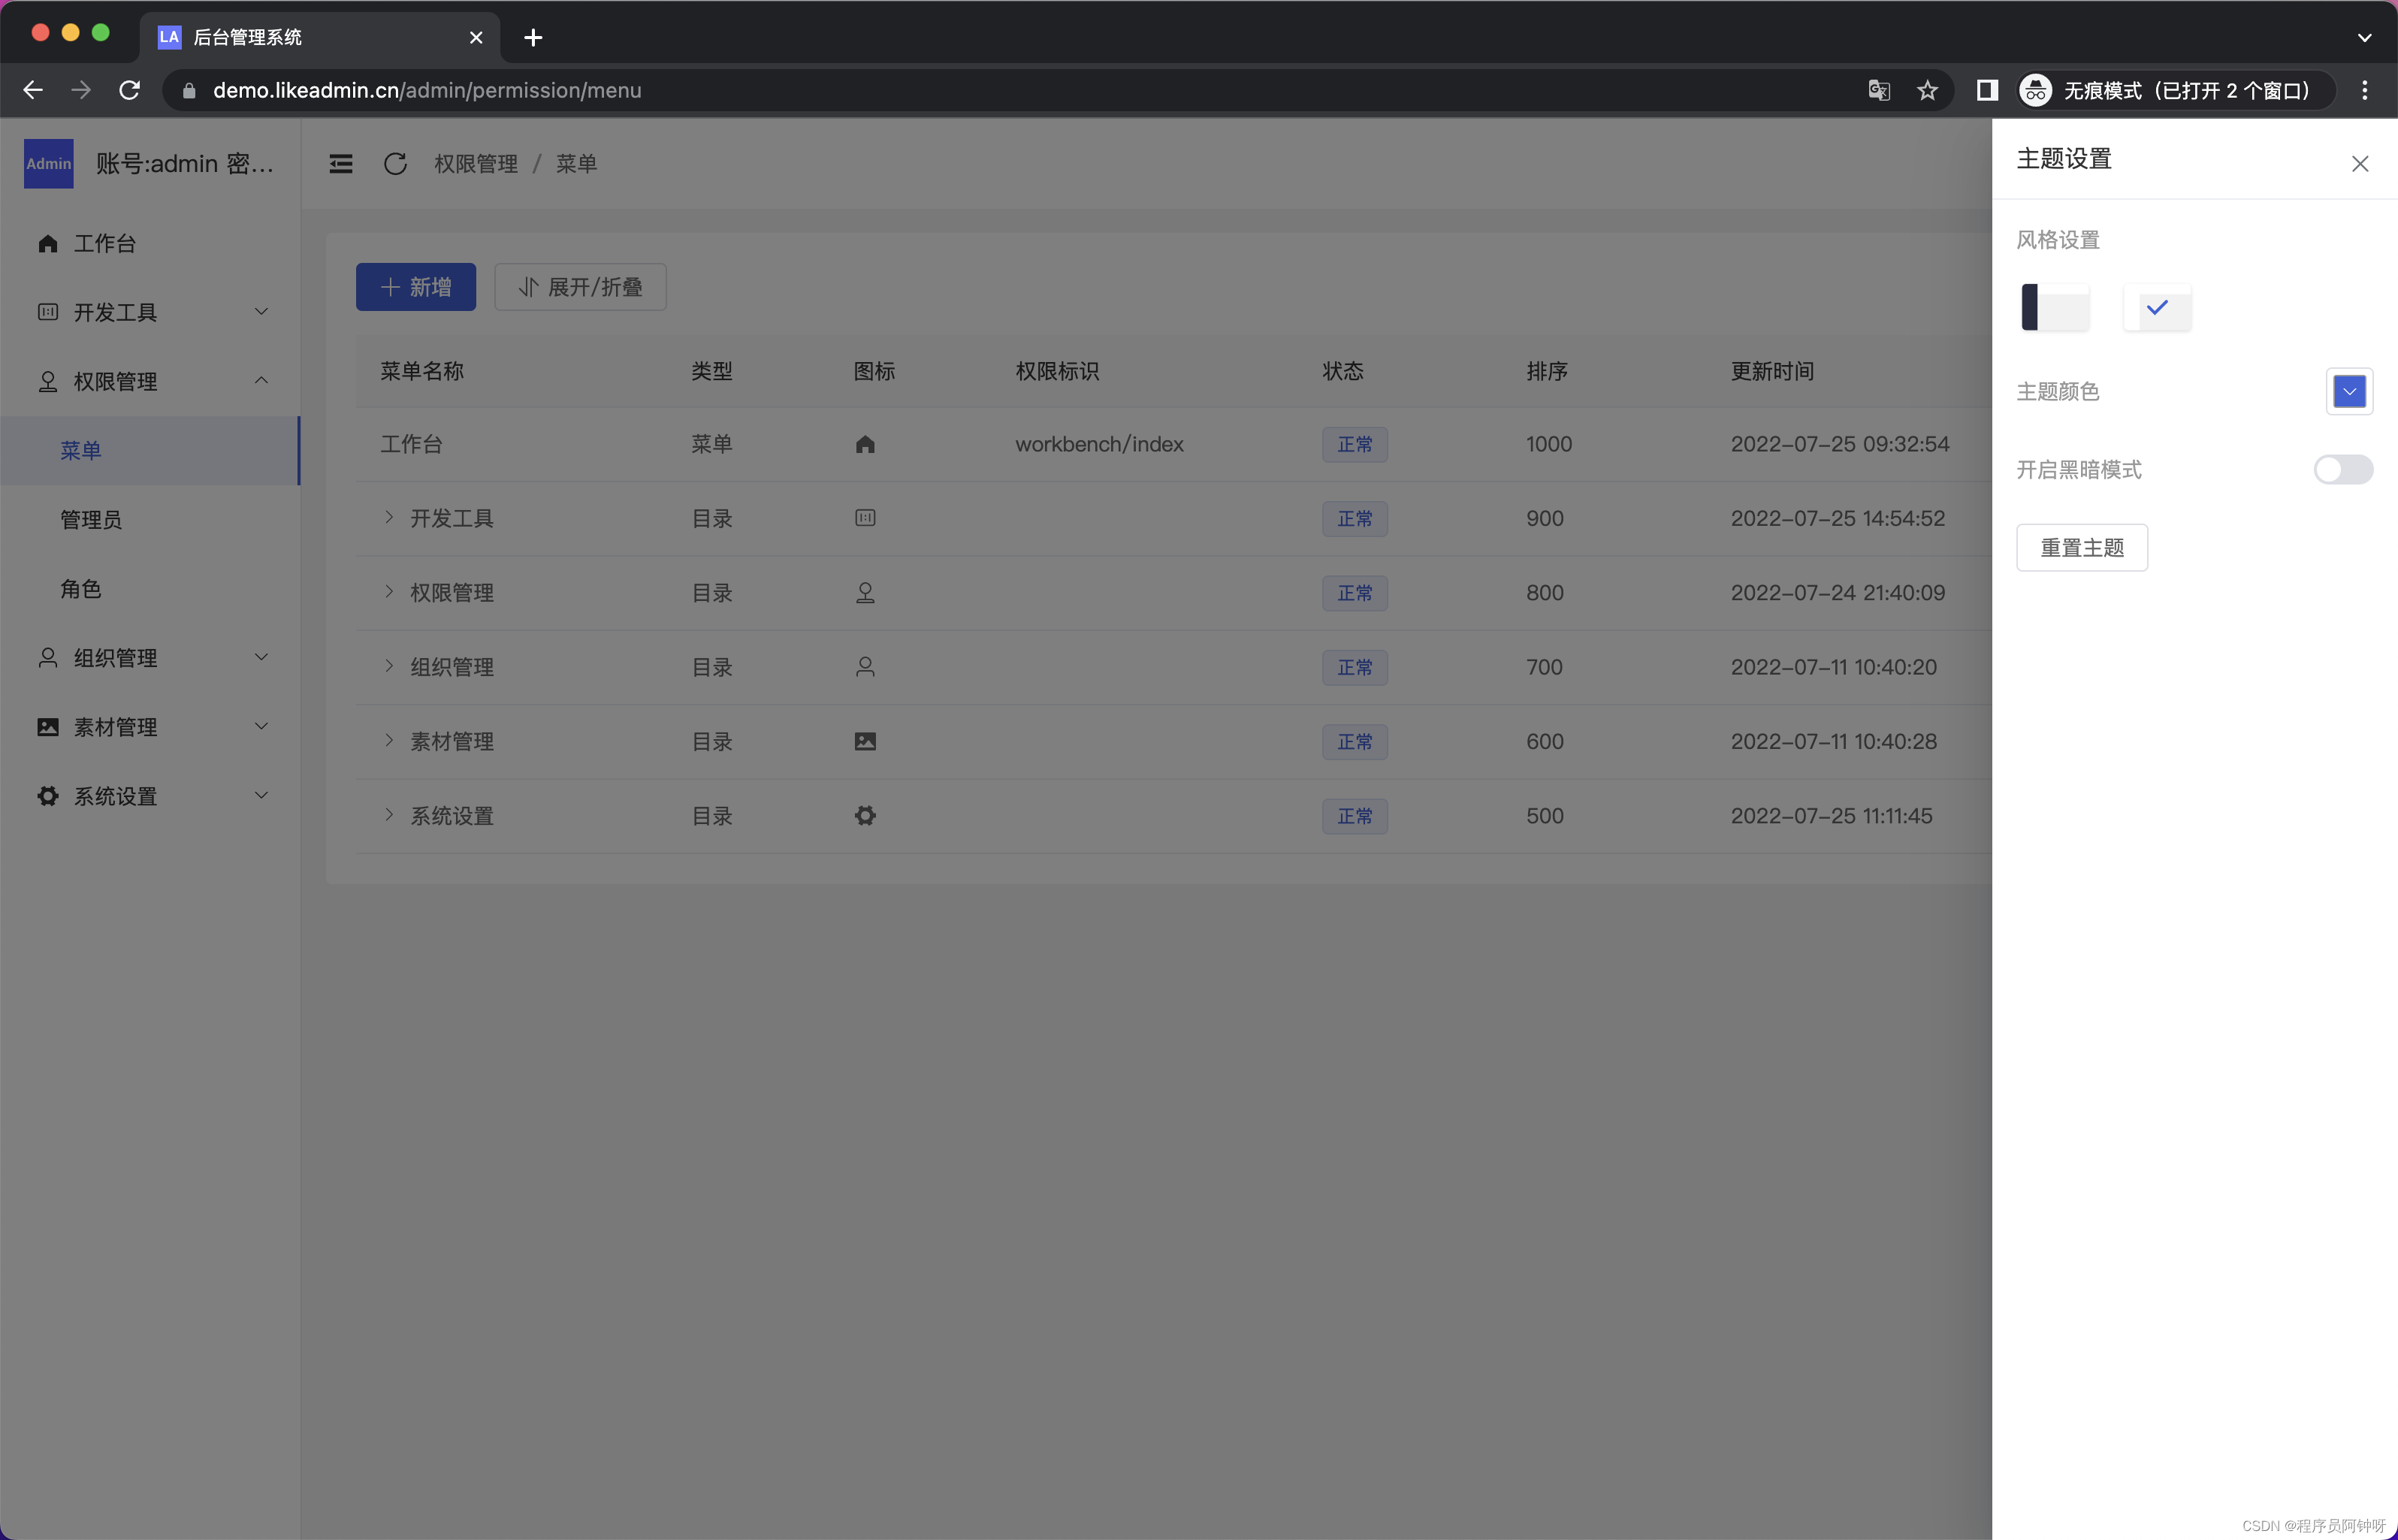The image size is (2398, 1540).
Task: Click the user icon in 组织管理 table row
Action: click(x=865, y=667)
